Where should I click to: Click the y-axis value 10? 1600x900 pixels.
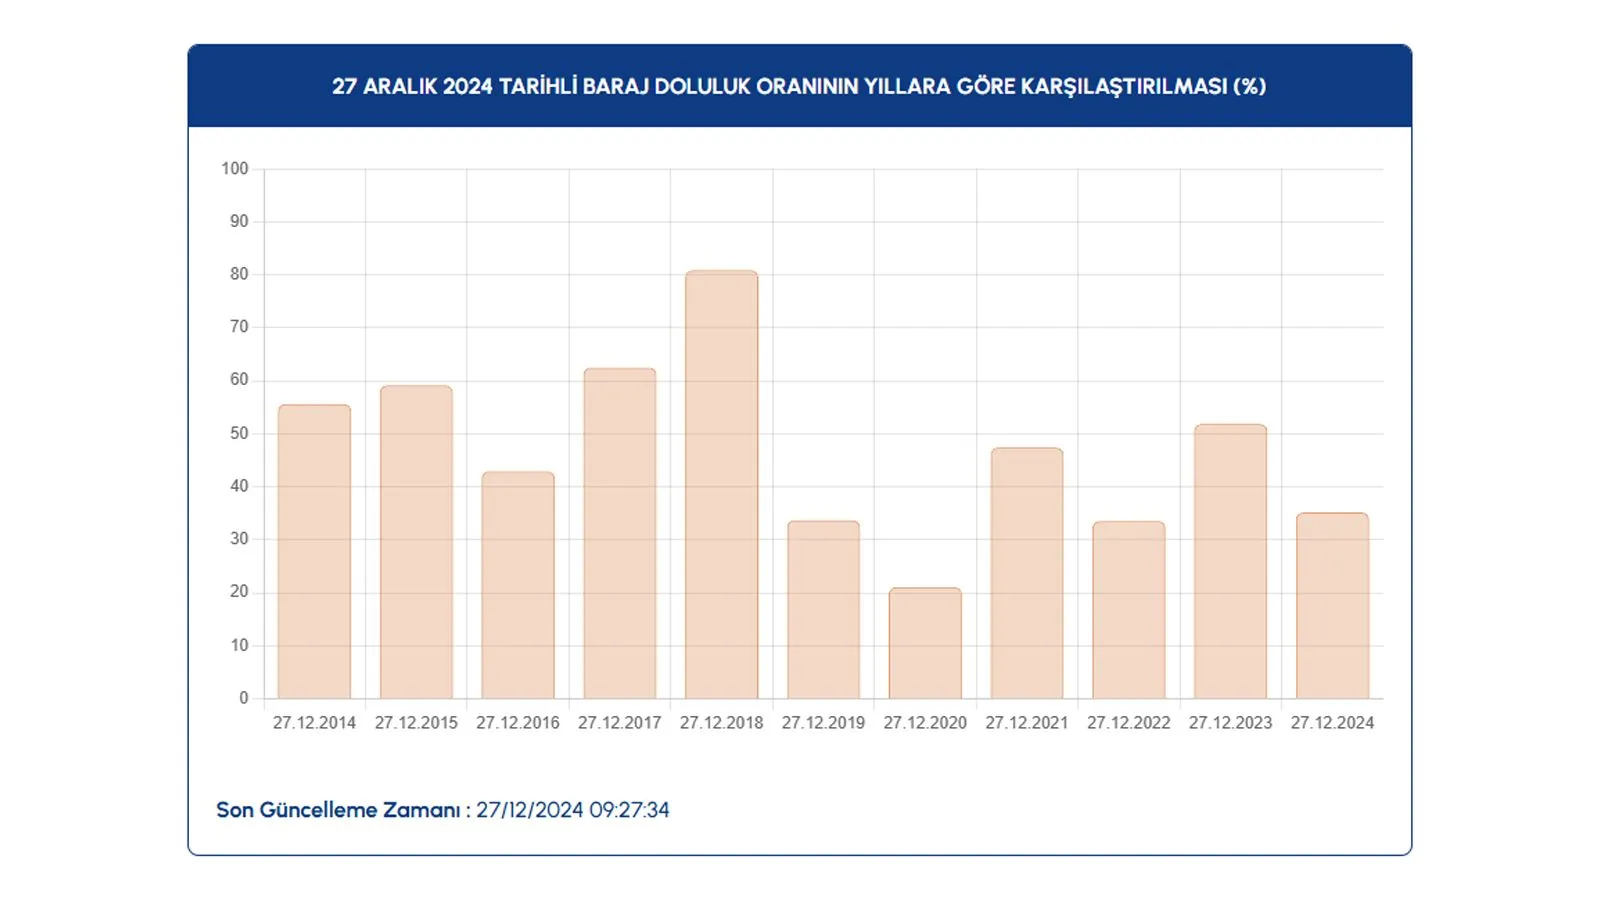(239, 645)
